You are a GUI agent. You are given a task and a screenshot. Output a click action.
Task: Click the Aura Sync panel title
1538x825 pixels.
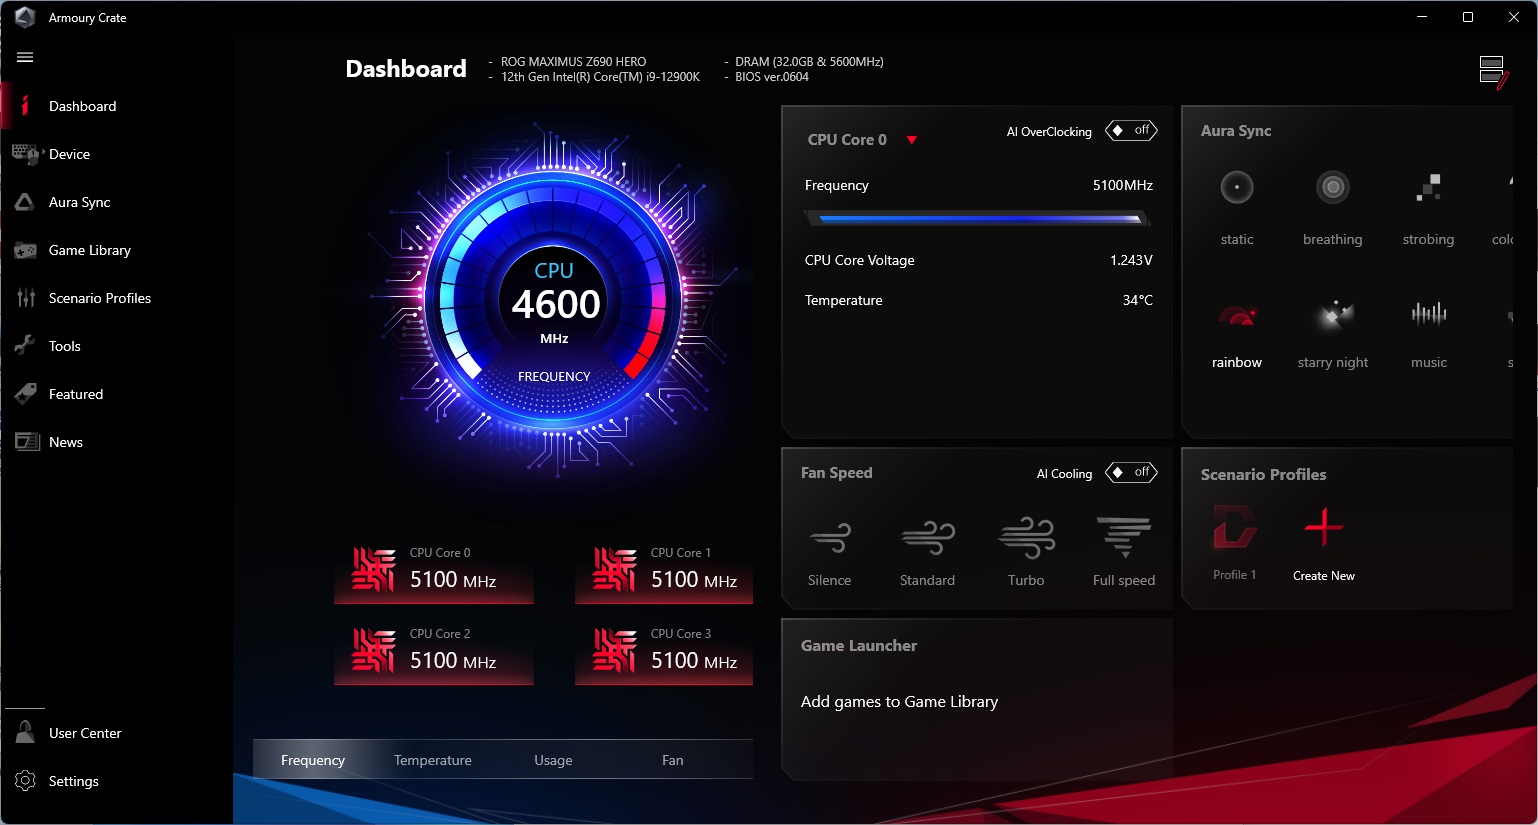pos(1236,130)
